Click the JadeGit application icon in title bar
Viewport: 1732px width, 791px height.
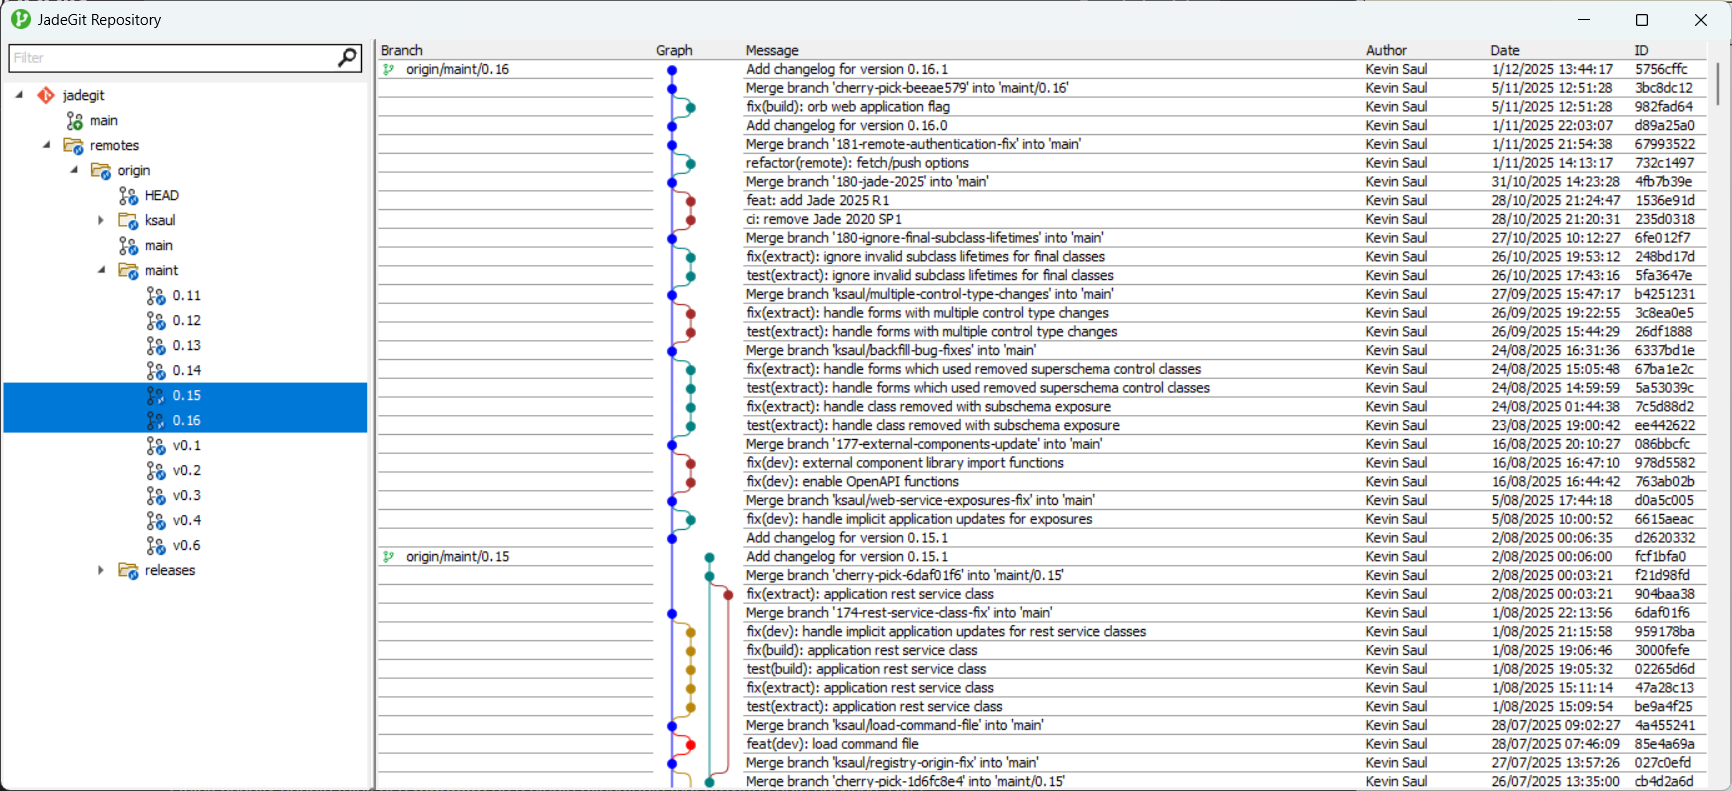pos(20,20)
